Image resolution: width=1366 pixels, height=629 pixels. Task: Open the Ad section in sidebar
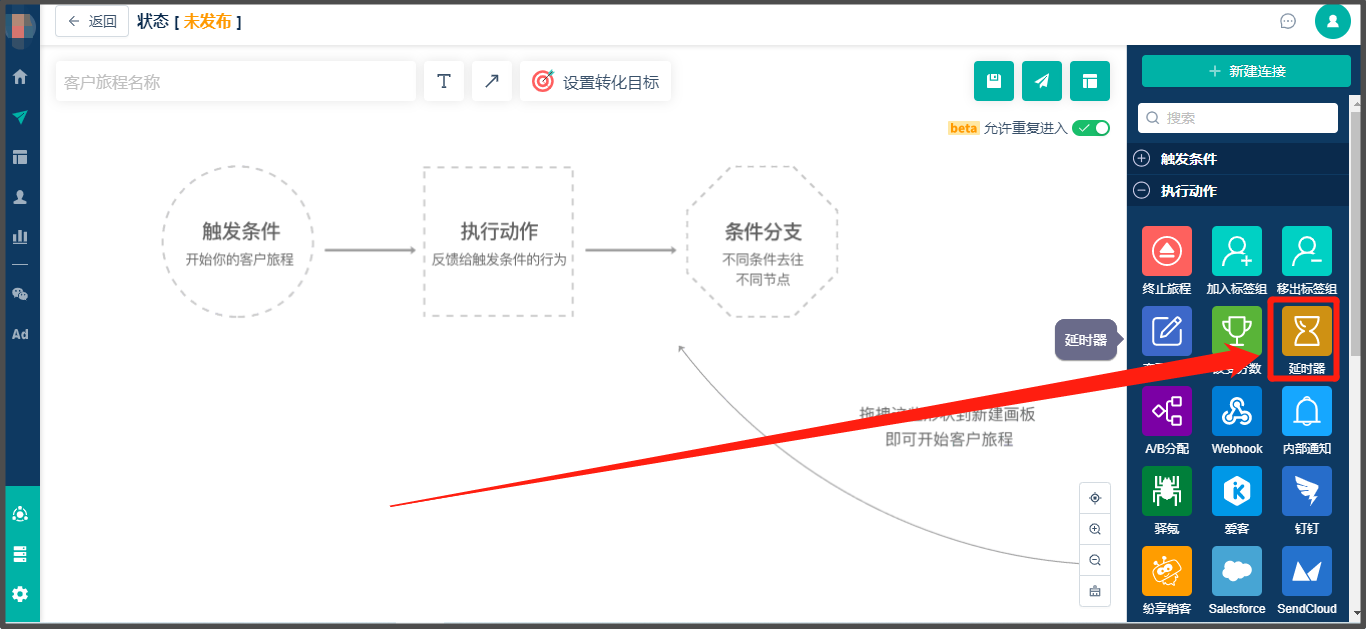coord(20,334)
